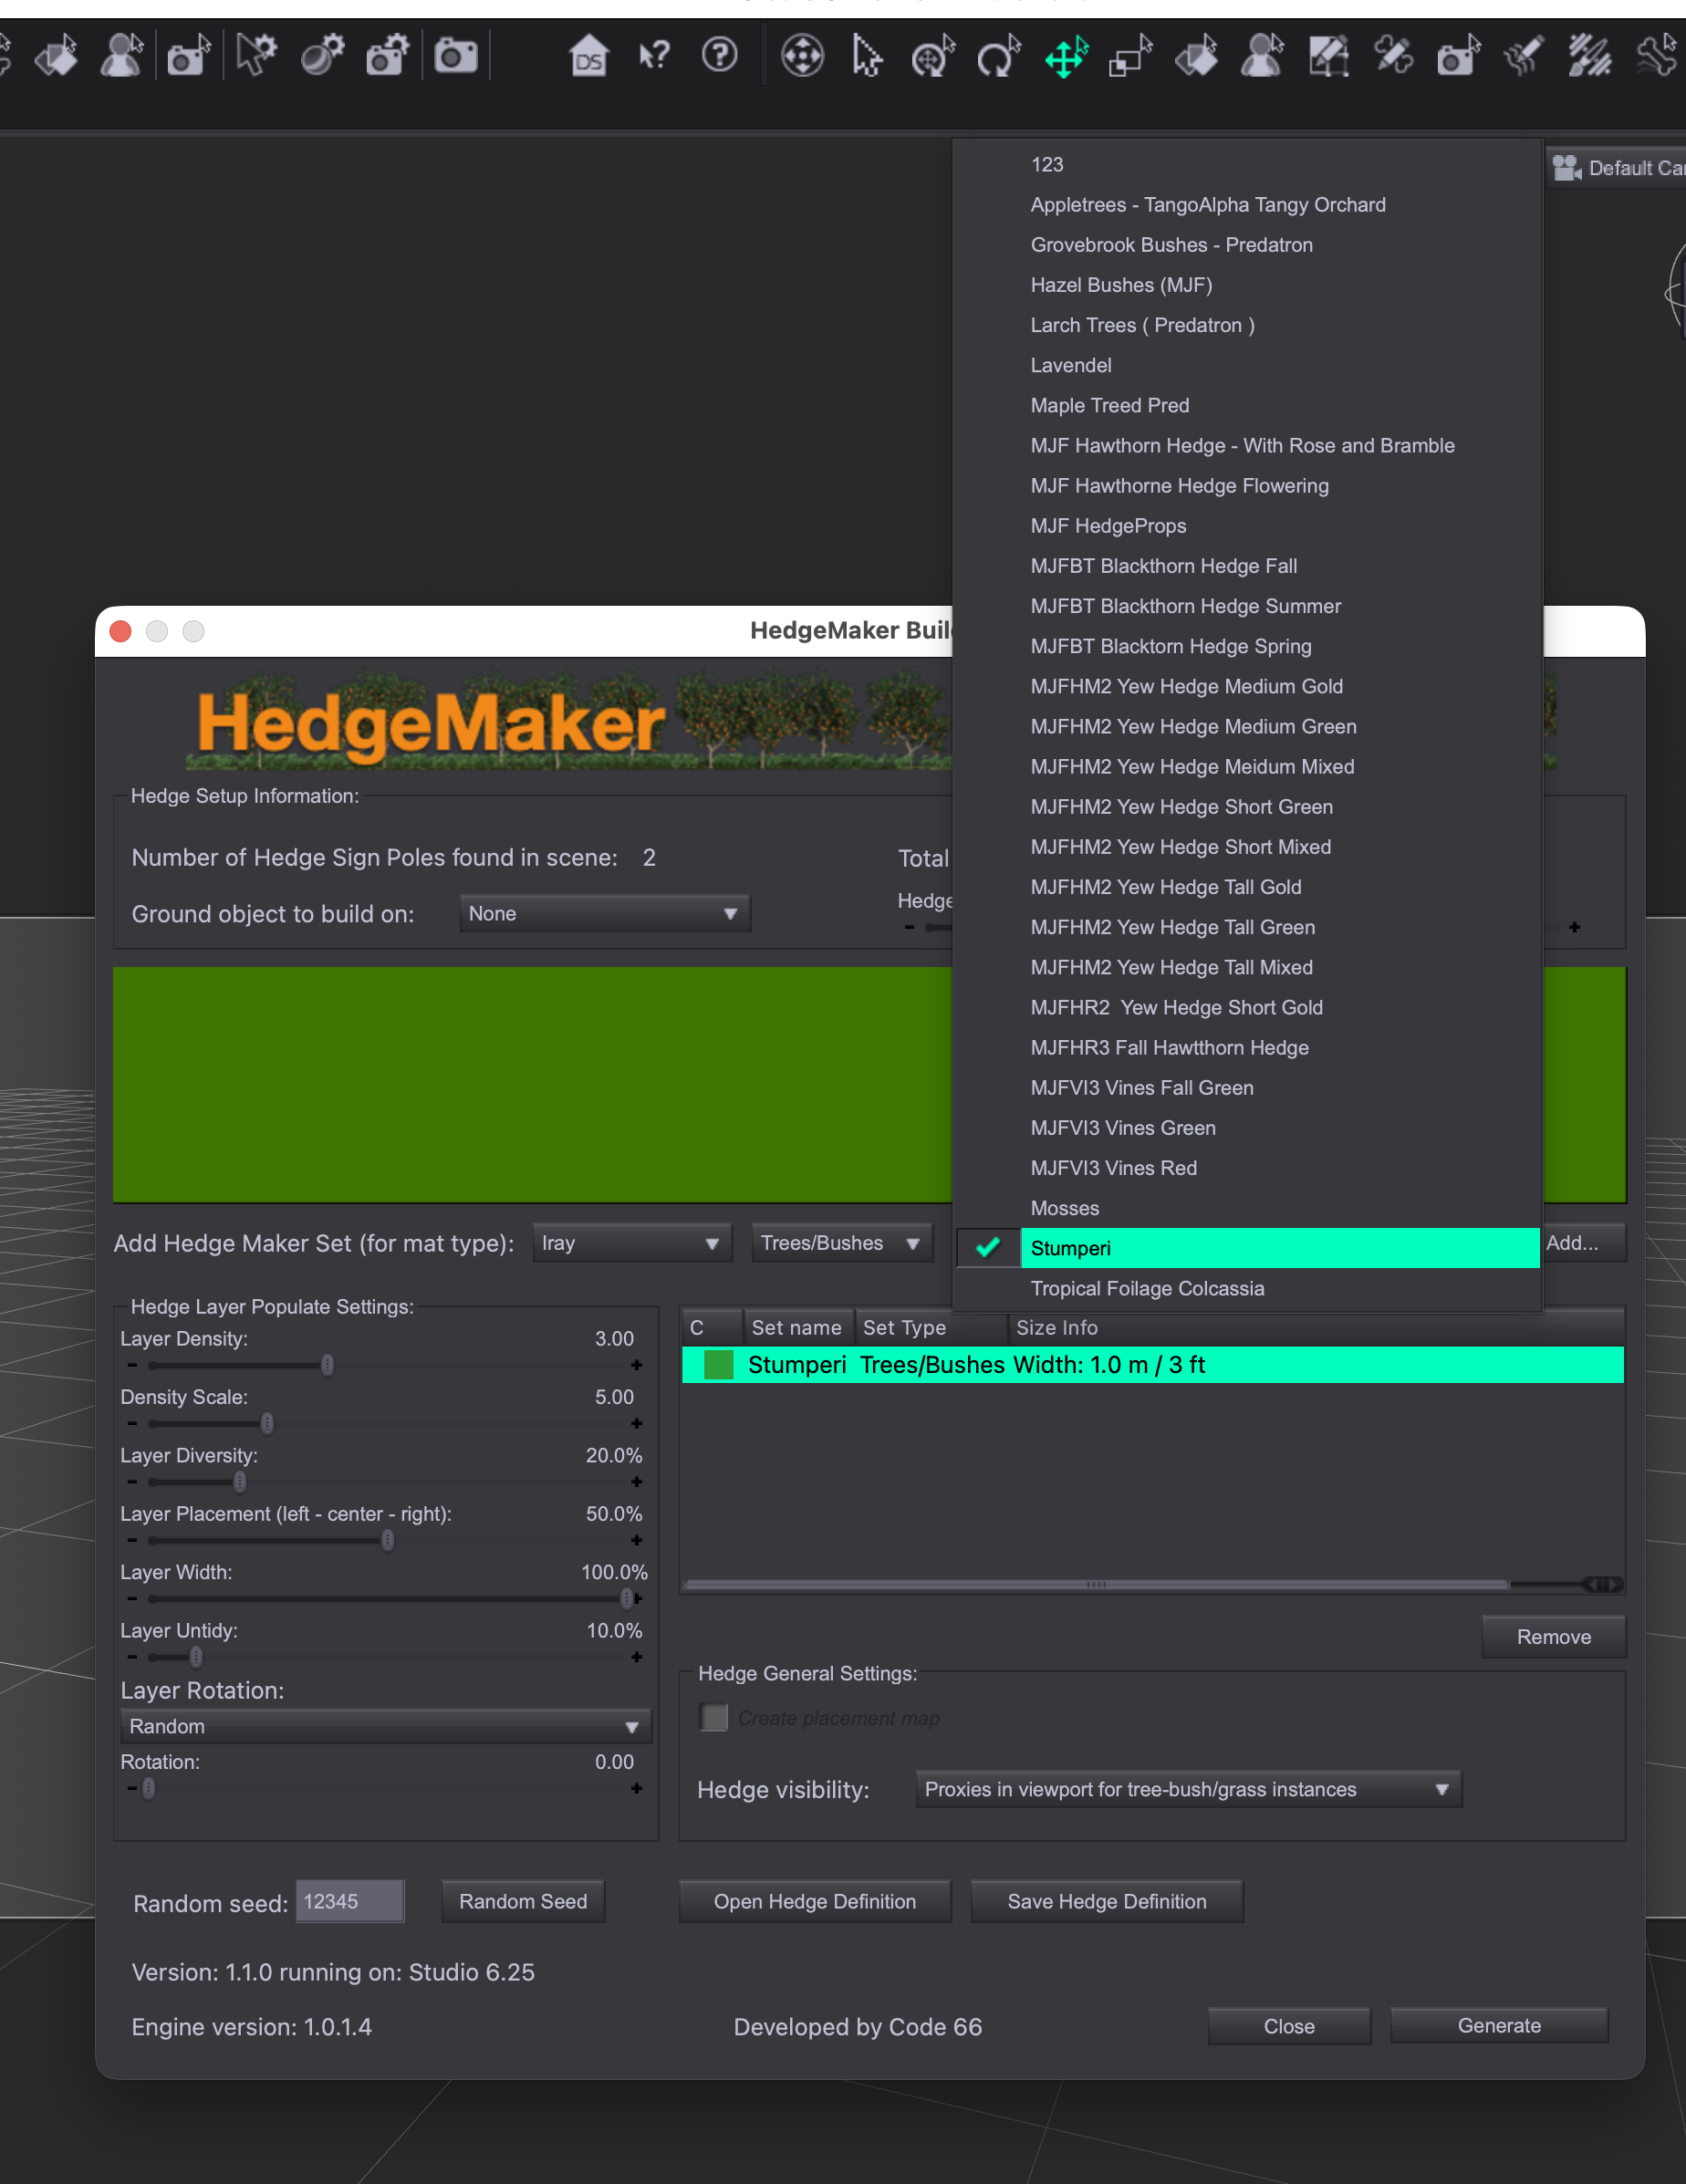Choose Hazel Bushes (MJF)
Image resolution: width=1686 pixels, height=2184 pixels.
click(x=1247, y=285)
